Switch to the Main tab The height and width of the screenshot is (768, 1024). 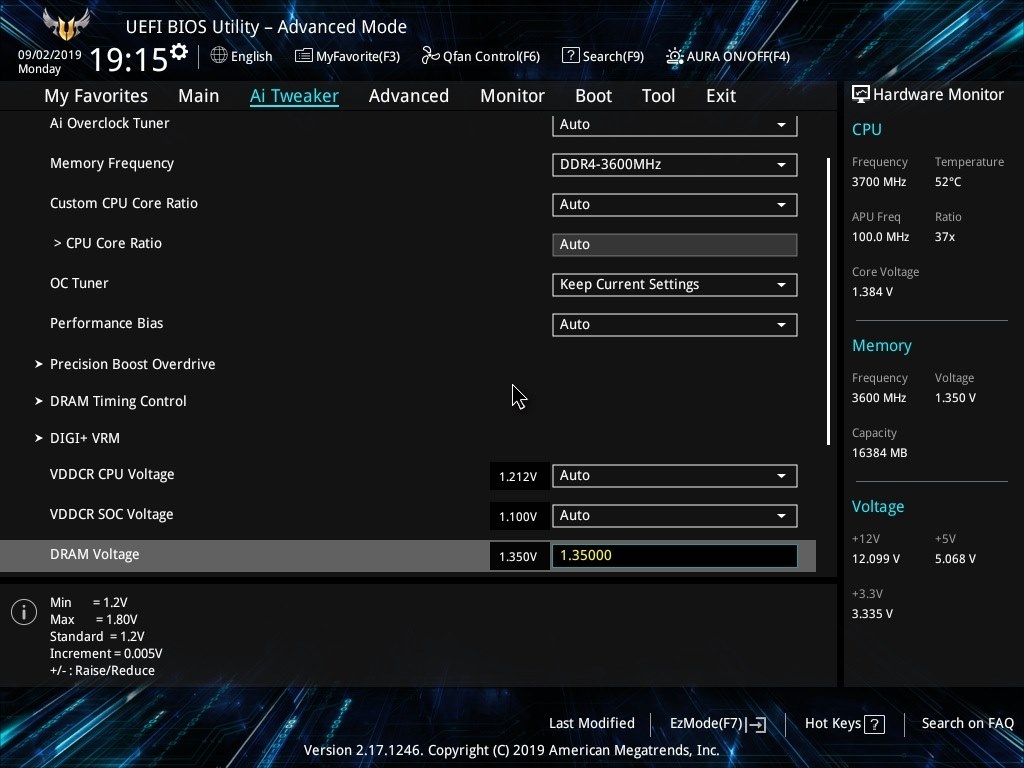point(199,96)
